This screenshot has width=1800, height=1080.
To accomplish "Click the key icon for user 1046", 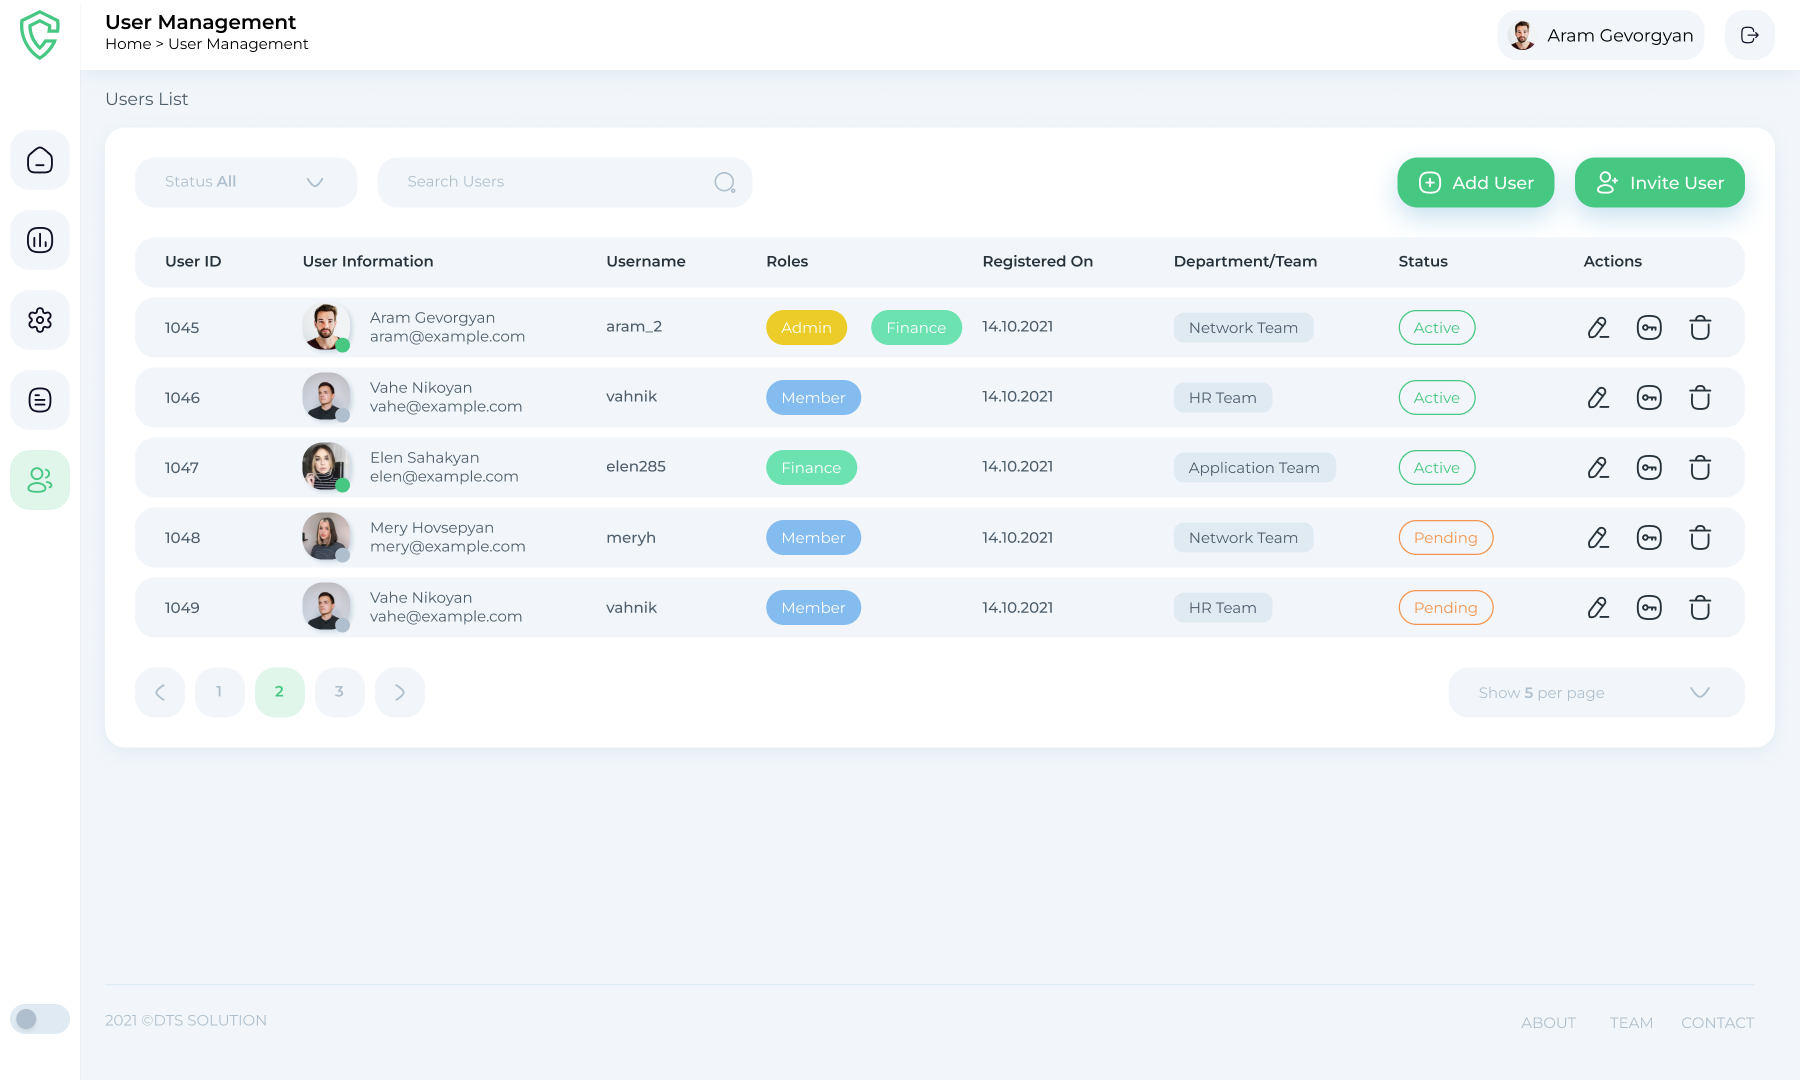I will click(1649, 398).
